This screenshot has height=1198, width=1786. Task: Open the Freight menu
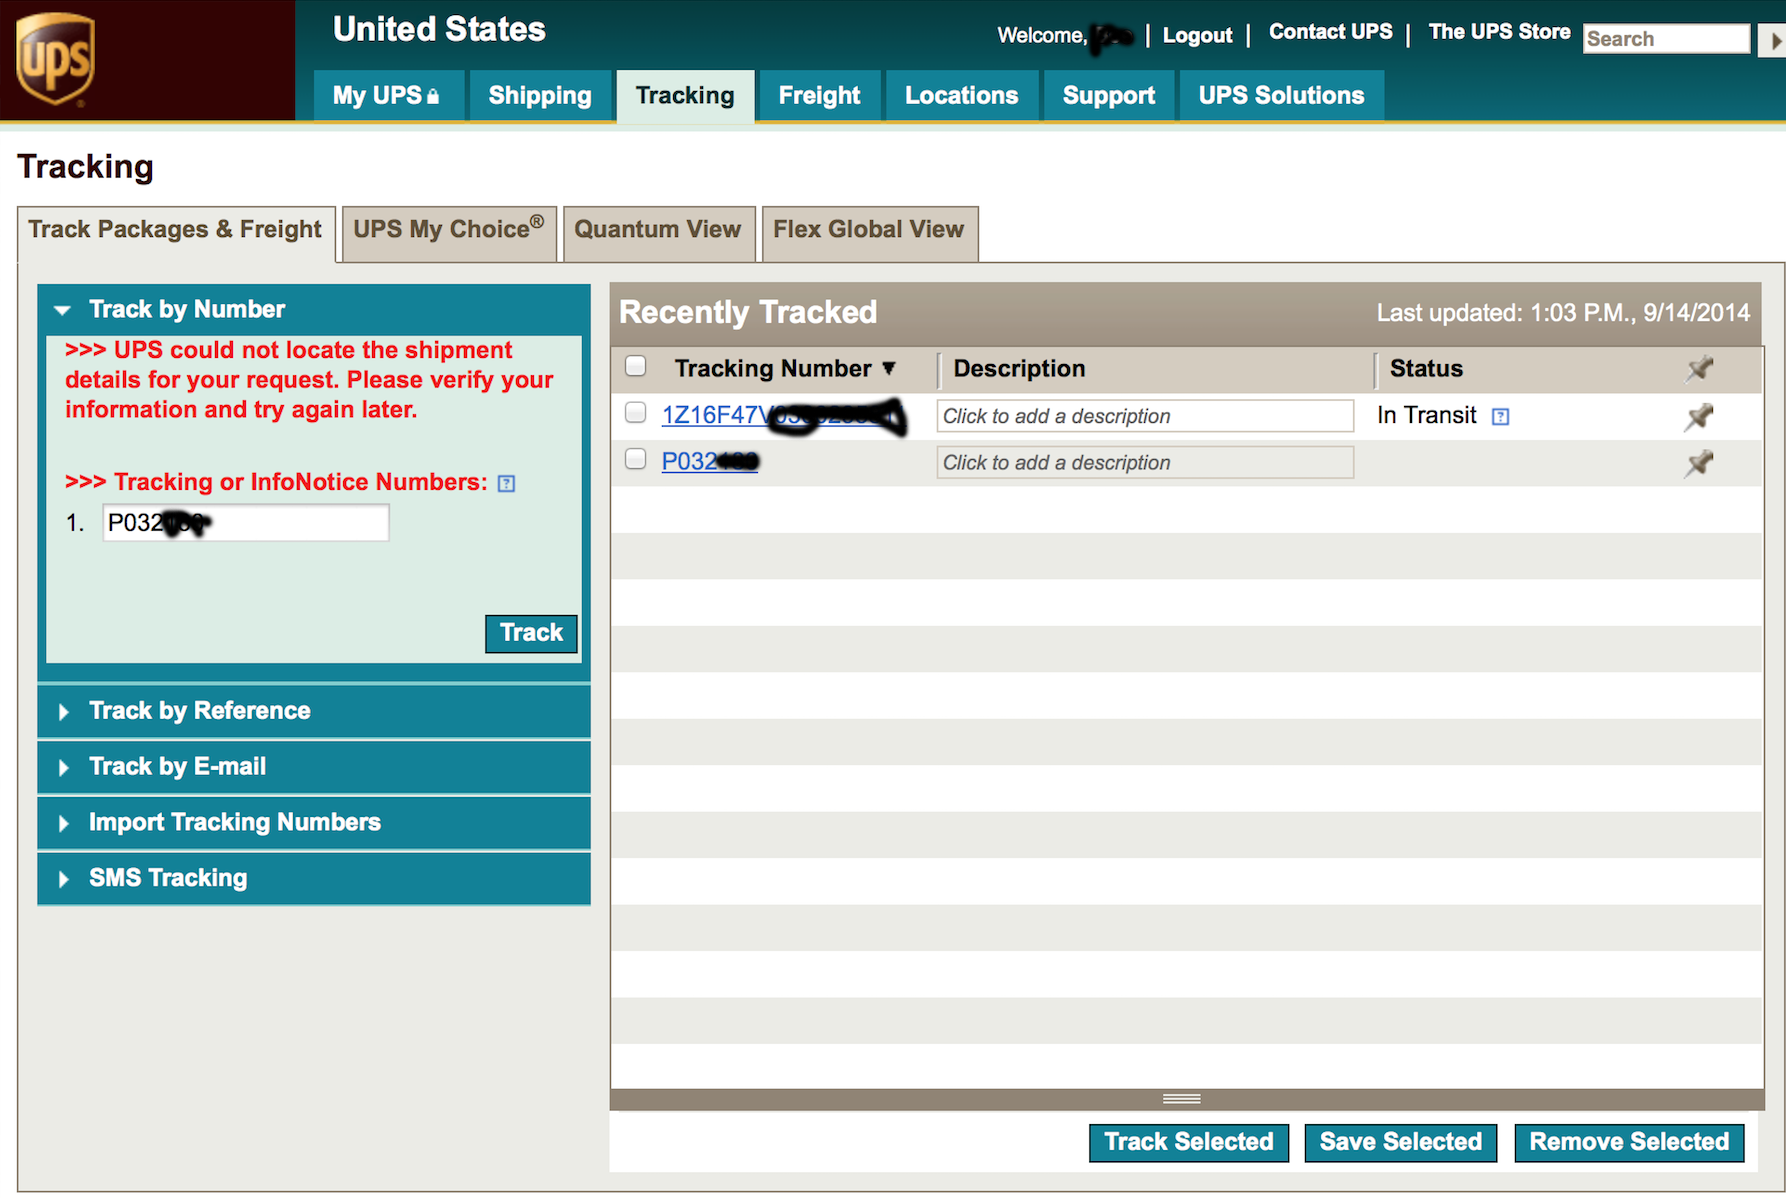click(819, 96)
